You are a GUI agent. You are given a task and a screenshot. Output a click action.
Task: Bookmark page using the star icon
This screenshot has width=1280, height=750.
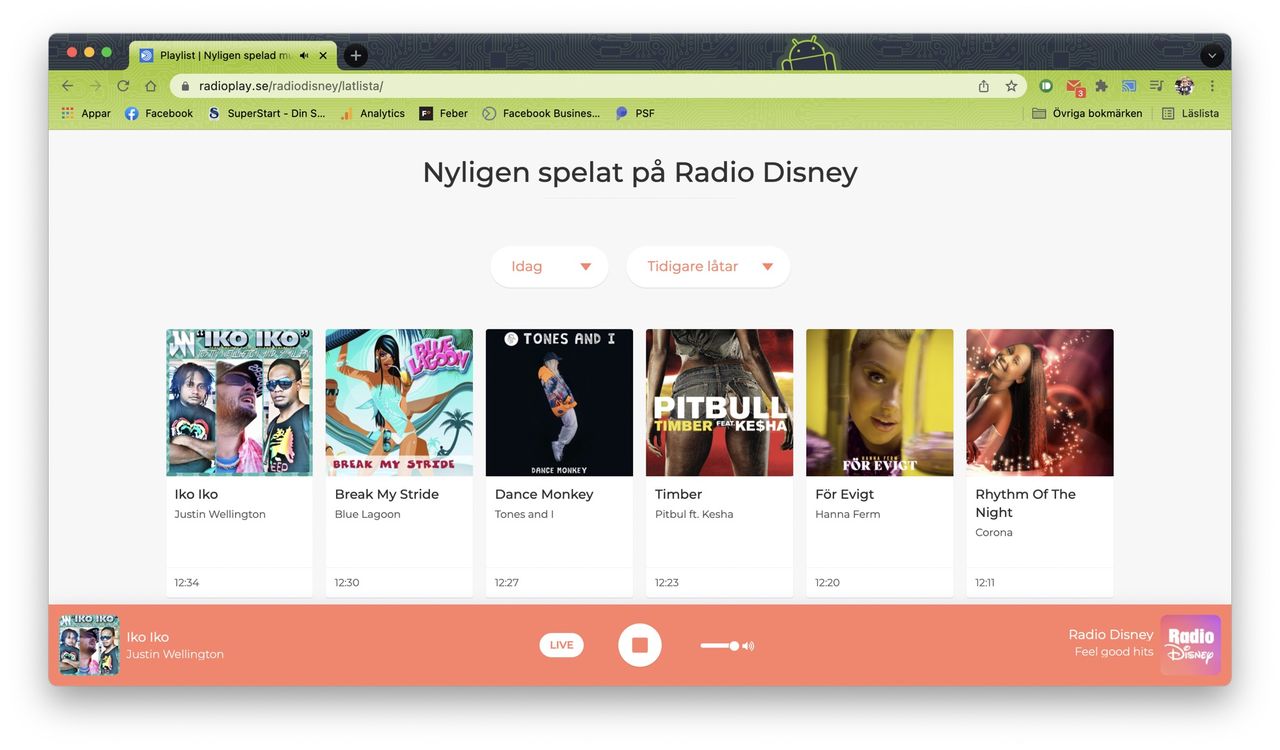1011,86
